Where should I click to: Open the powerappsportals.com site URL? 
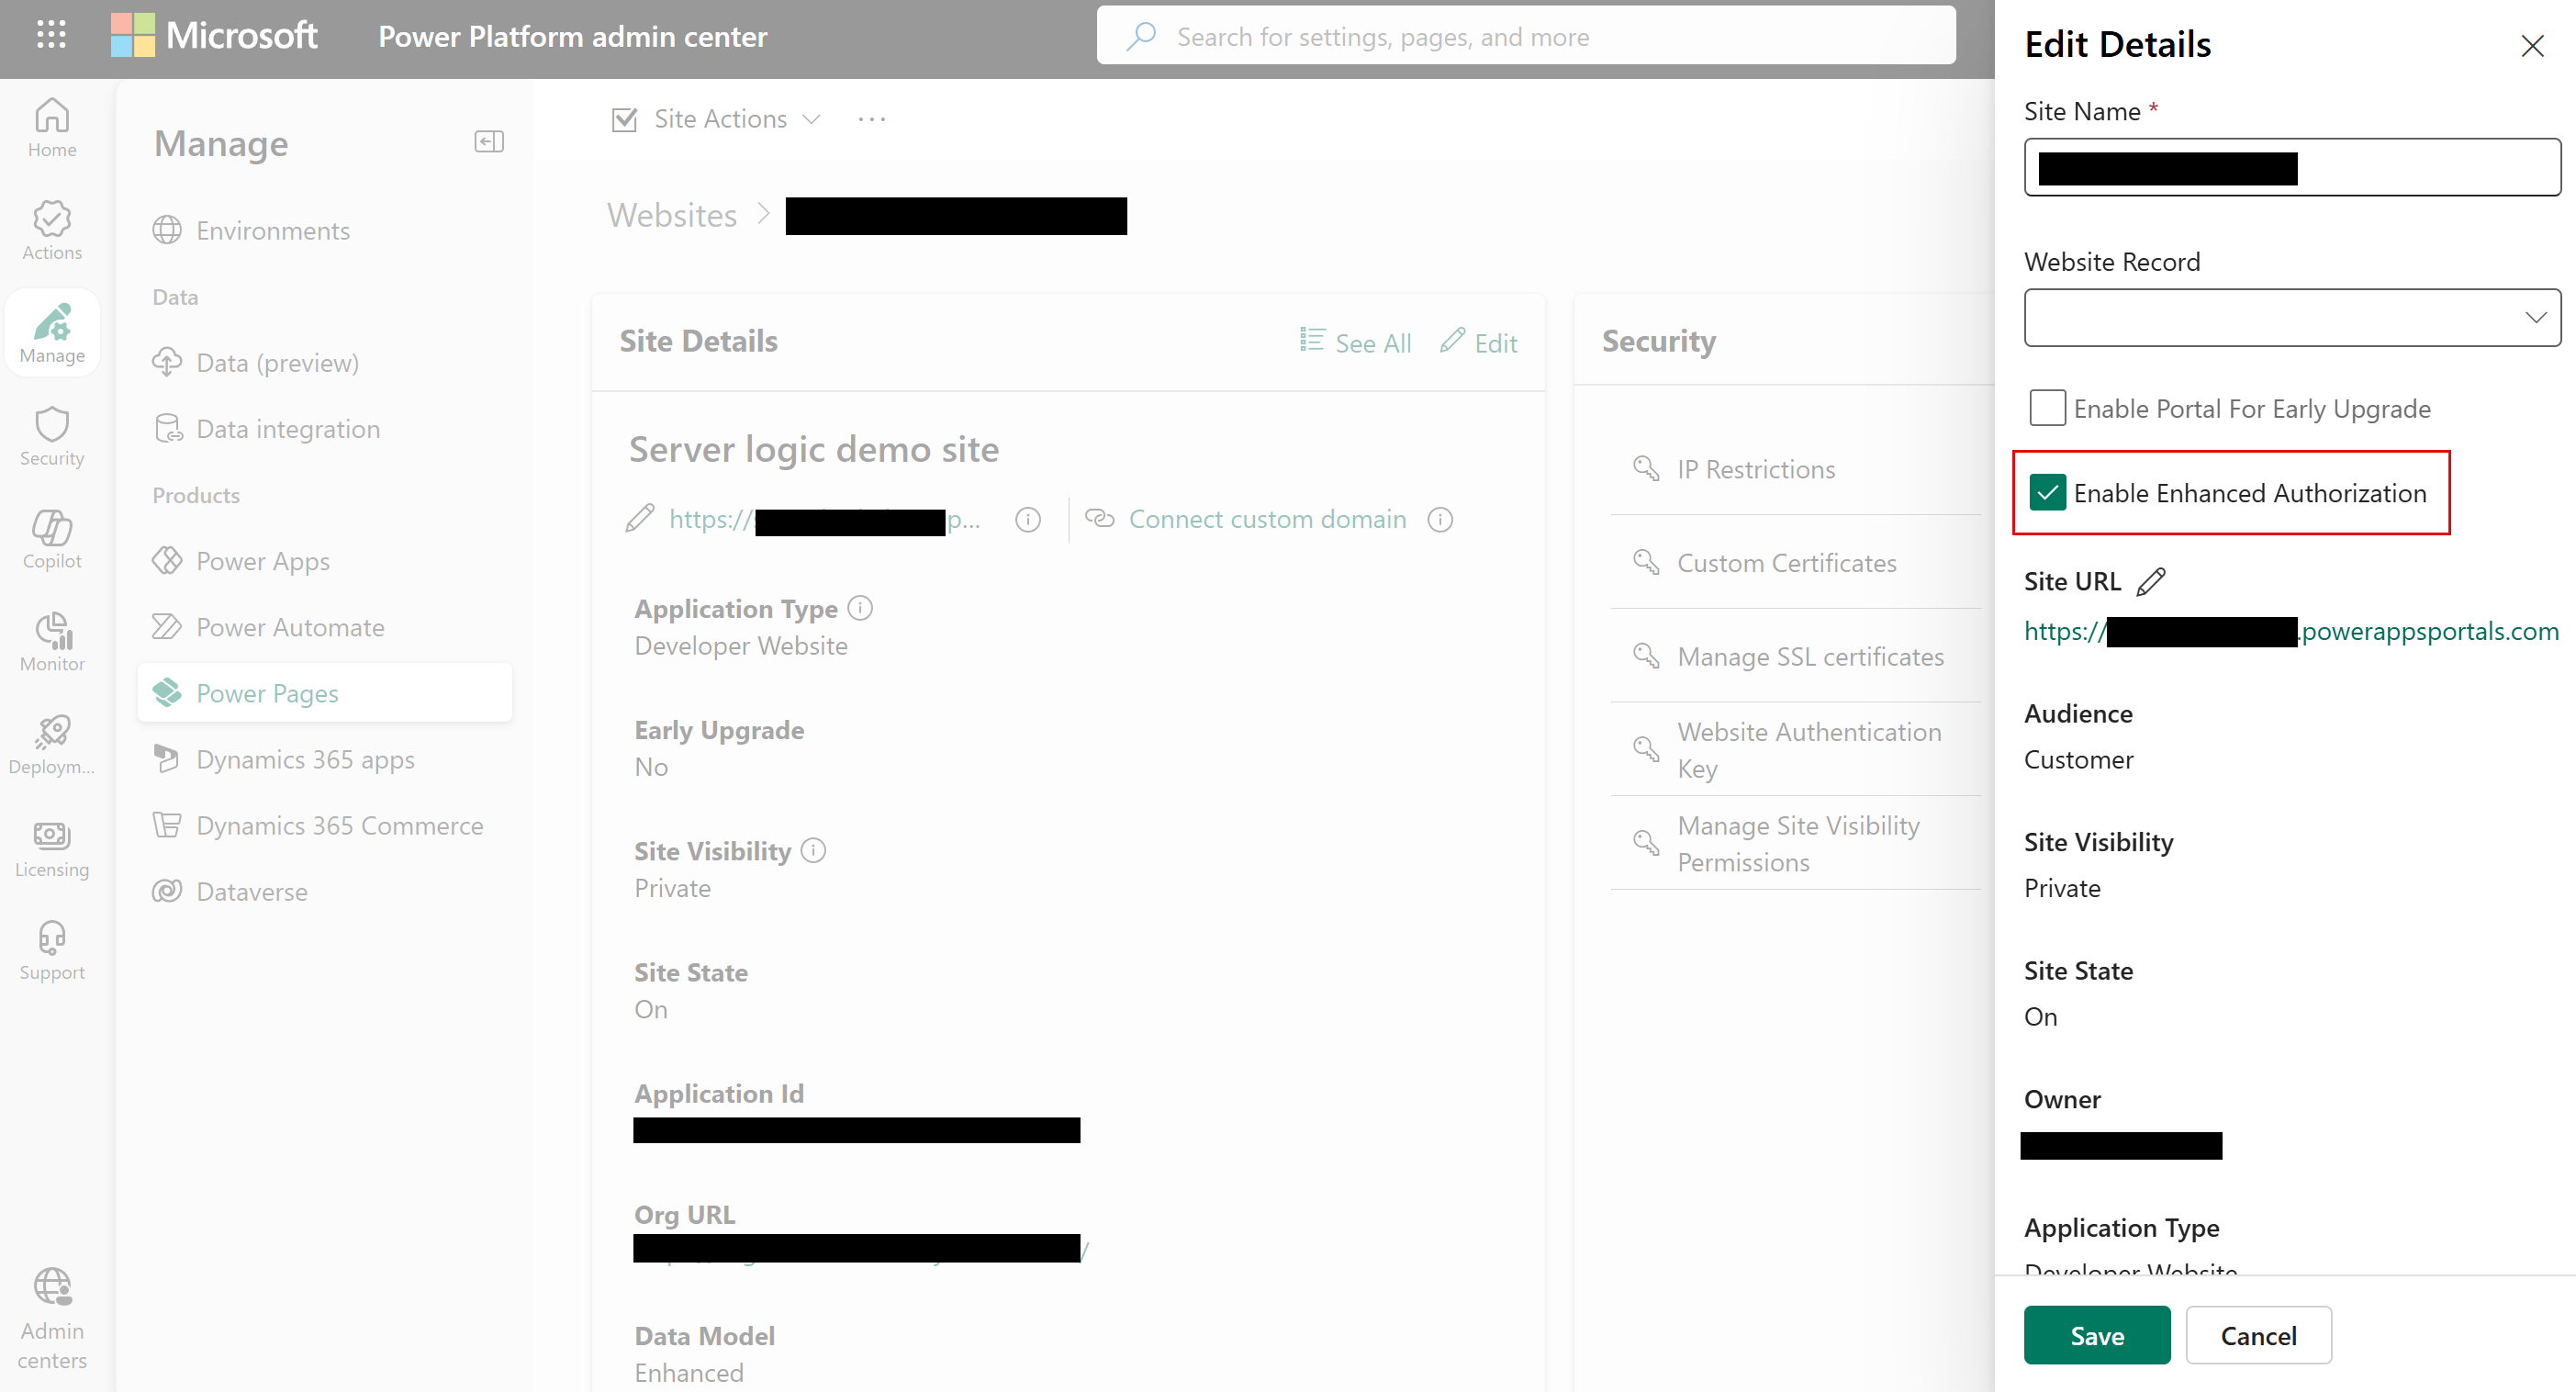[x=2291, y=631]
